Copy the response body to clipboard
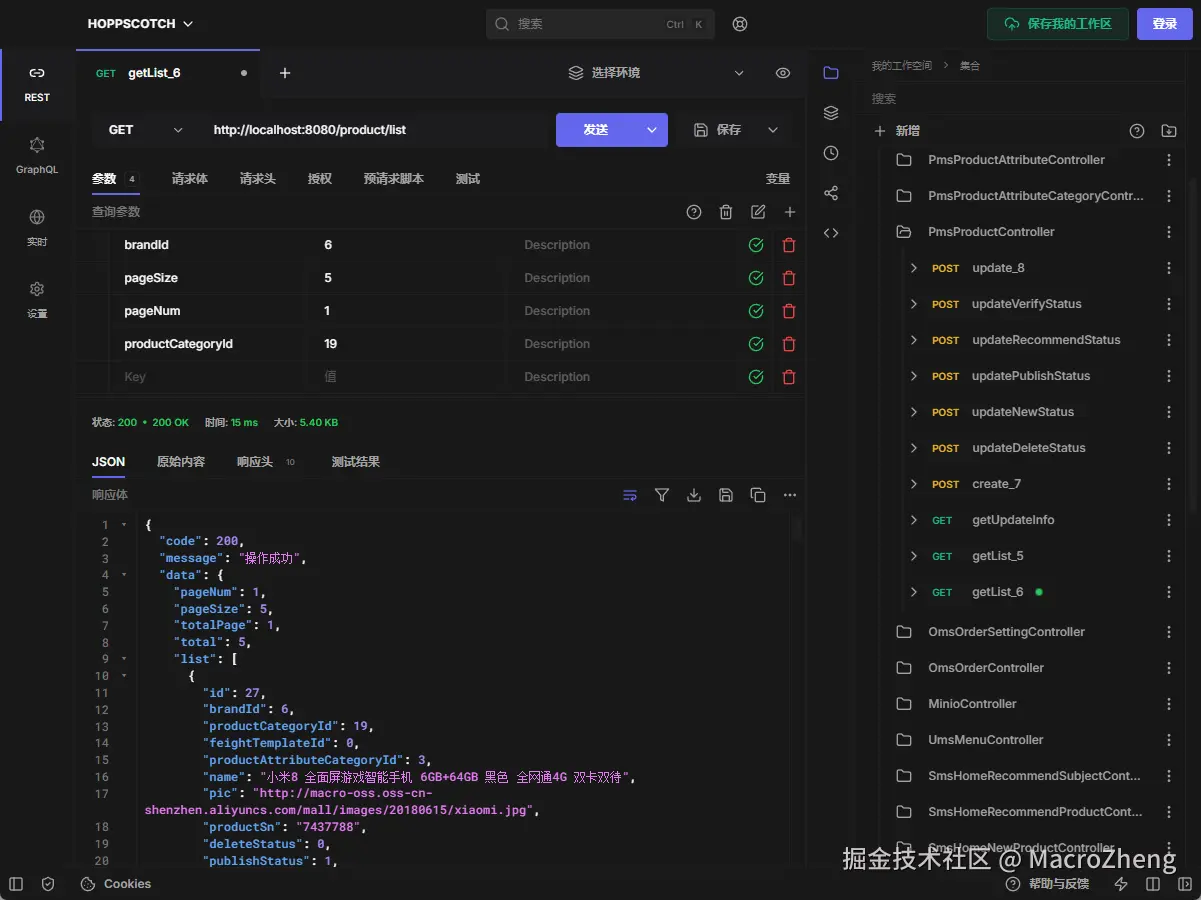 [x=758, y=495]
